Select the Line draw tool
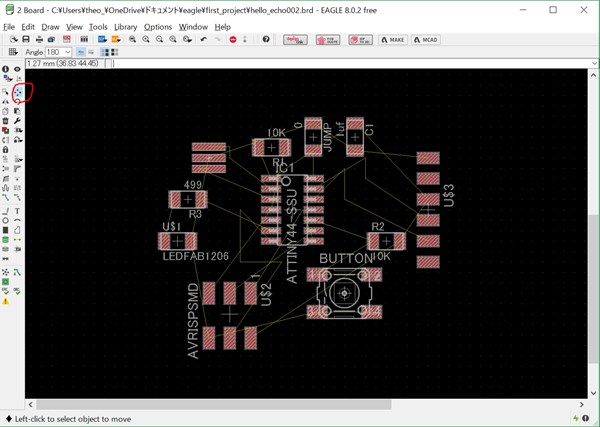 [5, 211]
